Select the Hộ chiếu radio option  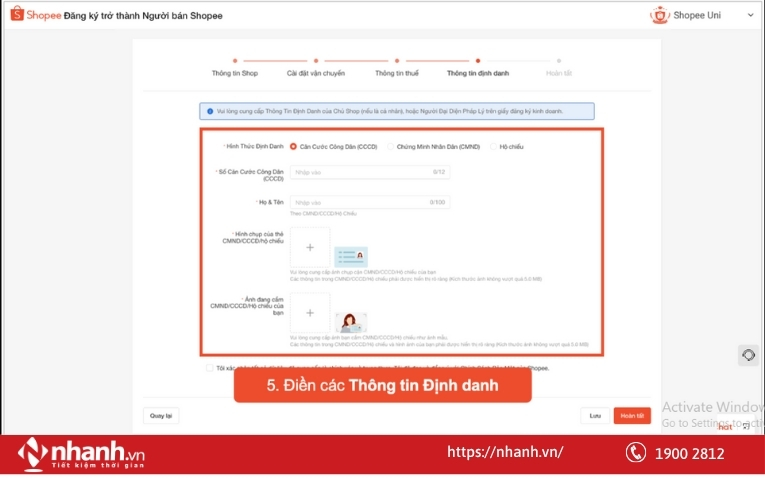click(492, 146)
